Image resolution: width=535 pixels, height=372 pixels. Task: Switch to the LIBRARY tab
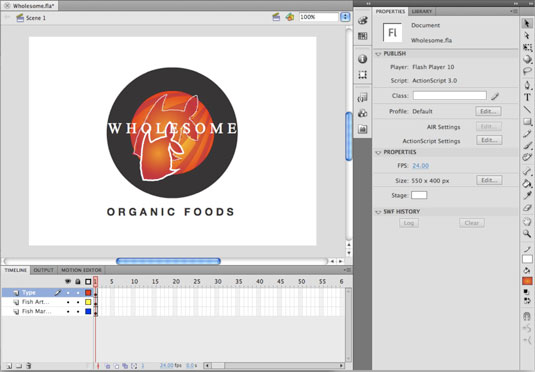(422, 11)
